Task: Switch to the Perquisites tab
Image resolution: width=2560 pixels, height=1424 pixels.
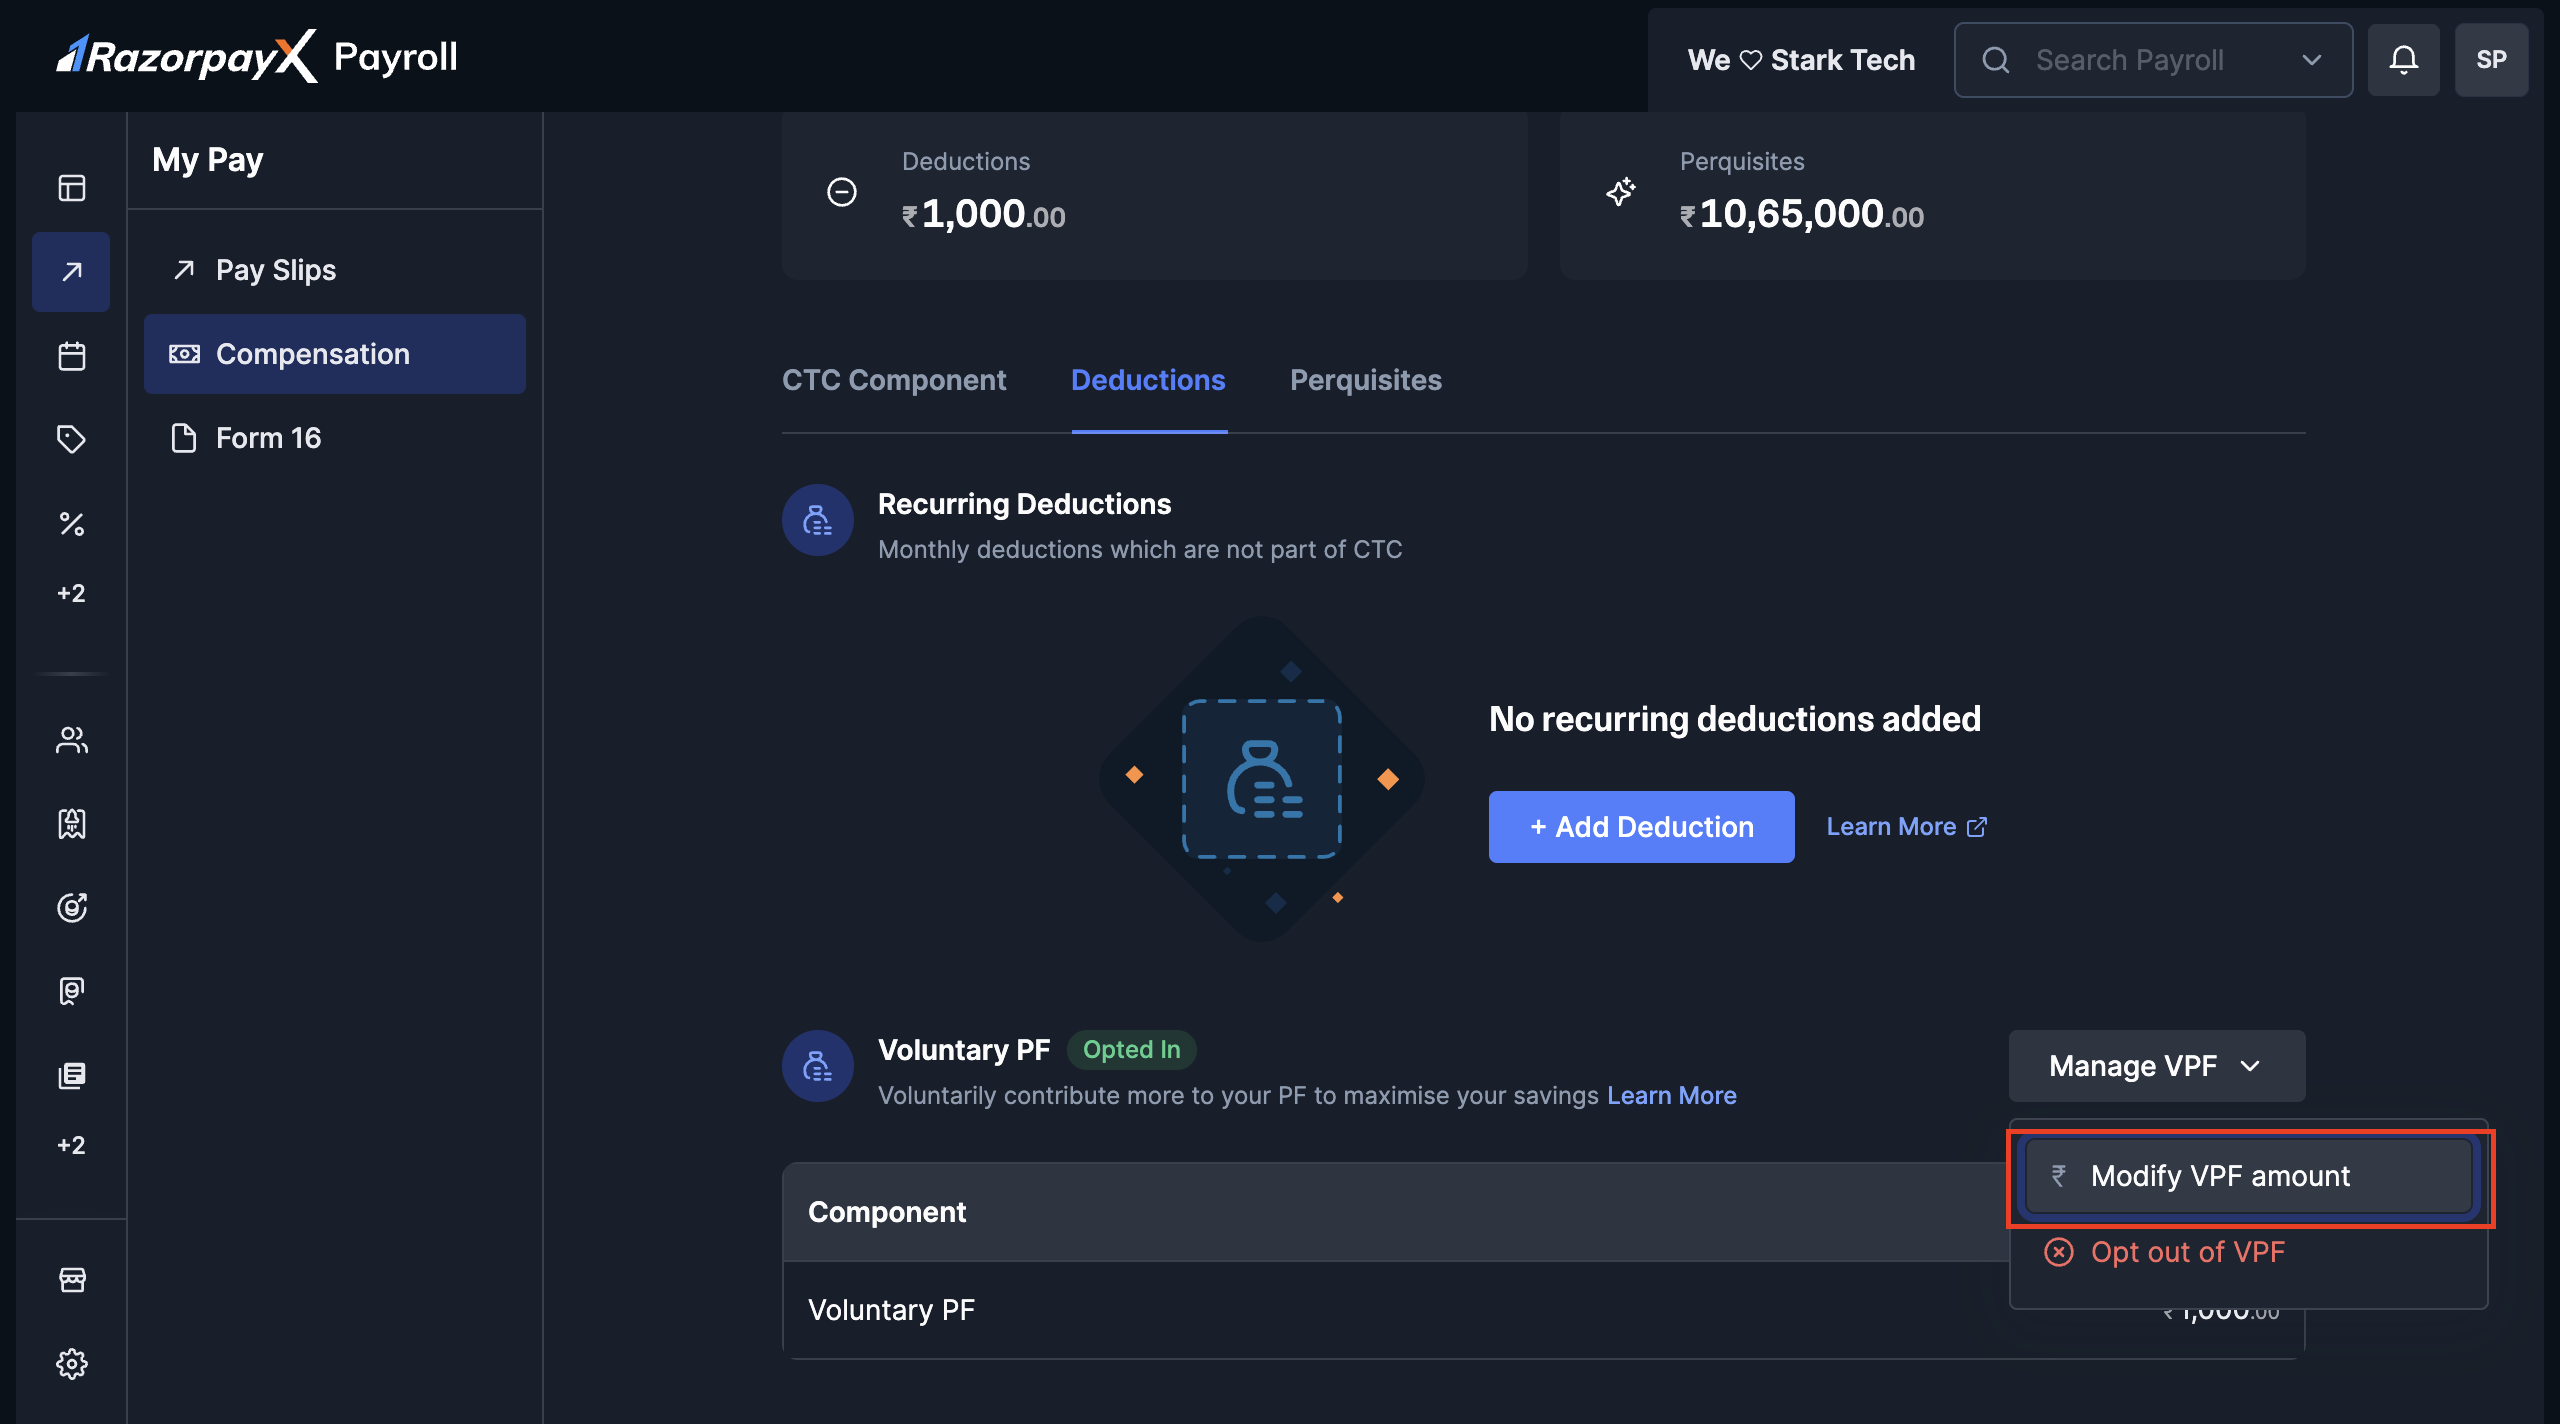Action: (x=1365, y=380)
